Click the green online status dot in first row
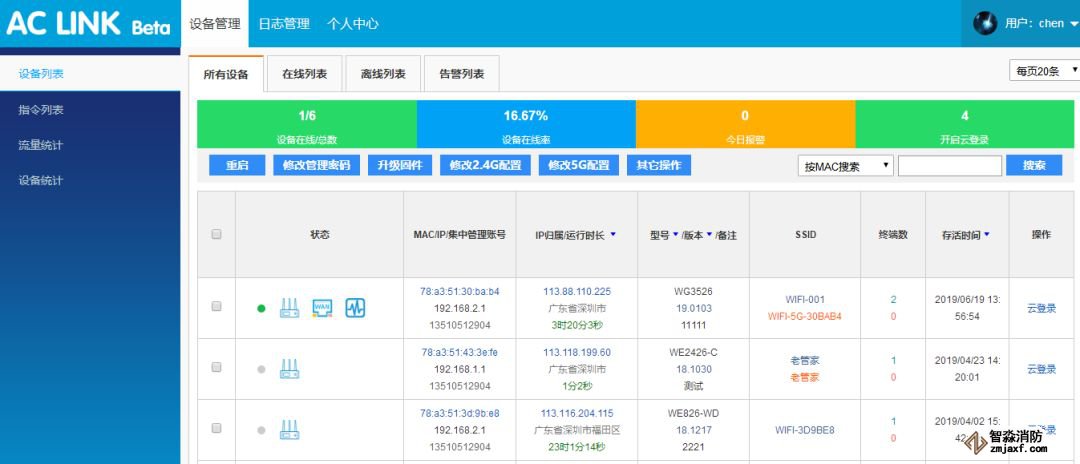Viewport: 1080px width, 464px height. coord(261,309)
